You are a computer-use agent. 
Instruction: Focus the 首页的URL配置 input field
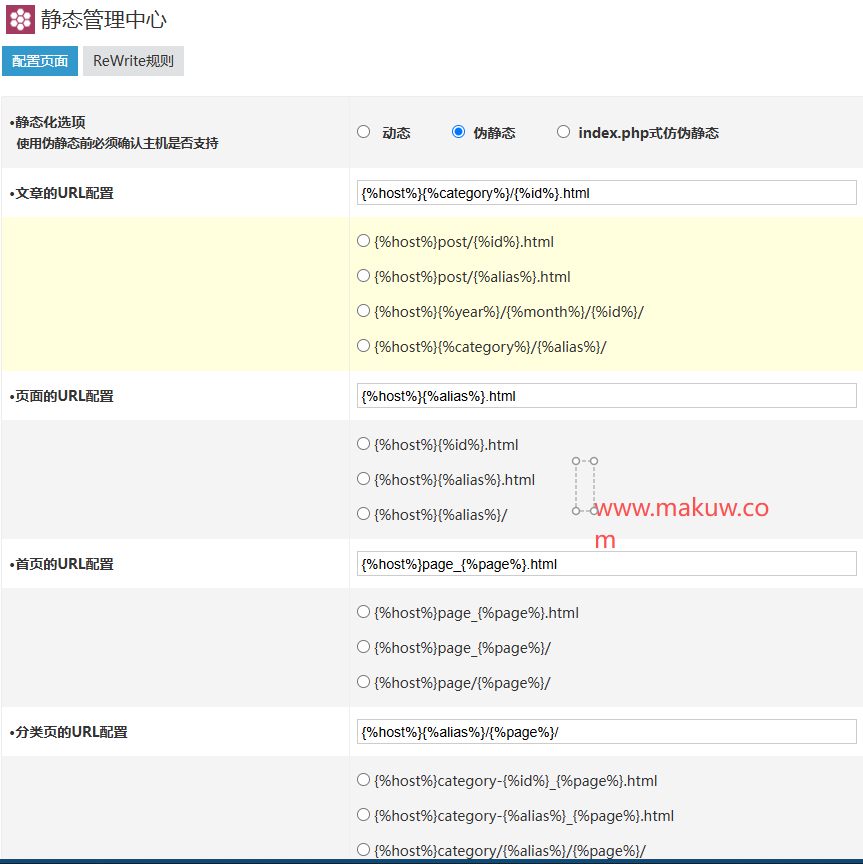pos(606,564)
